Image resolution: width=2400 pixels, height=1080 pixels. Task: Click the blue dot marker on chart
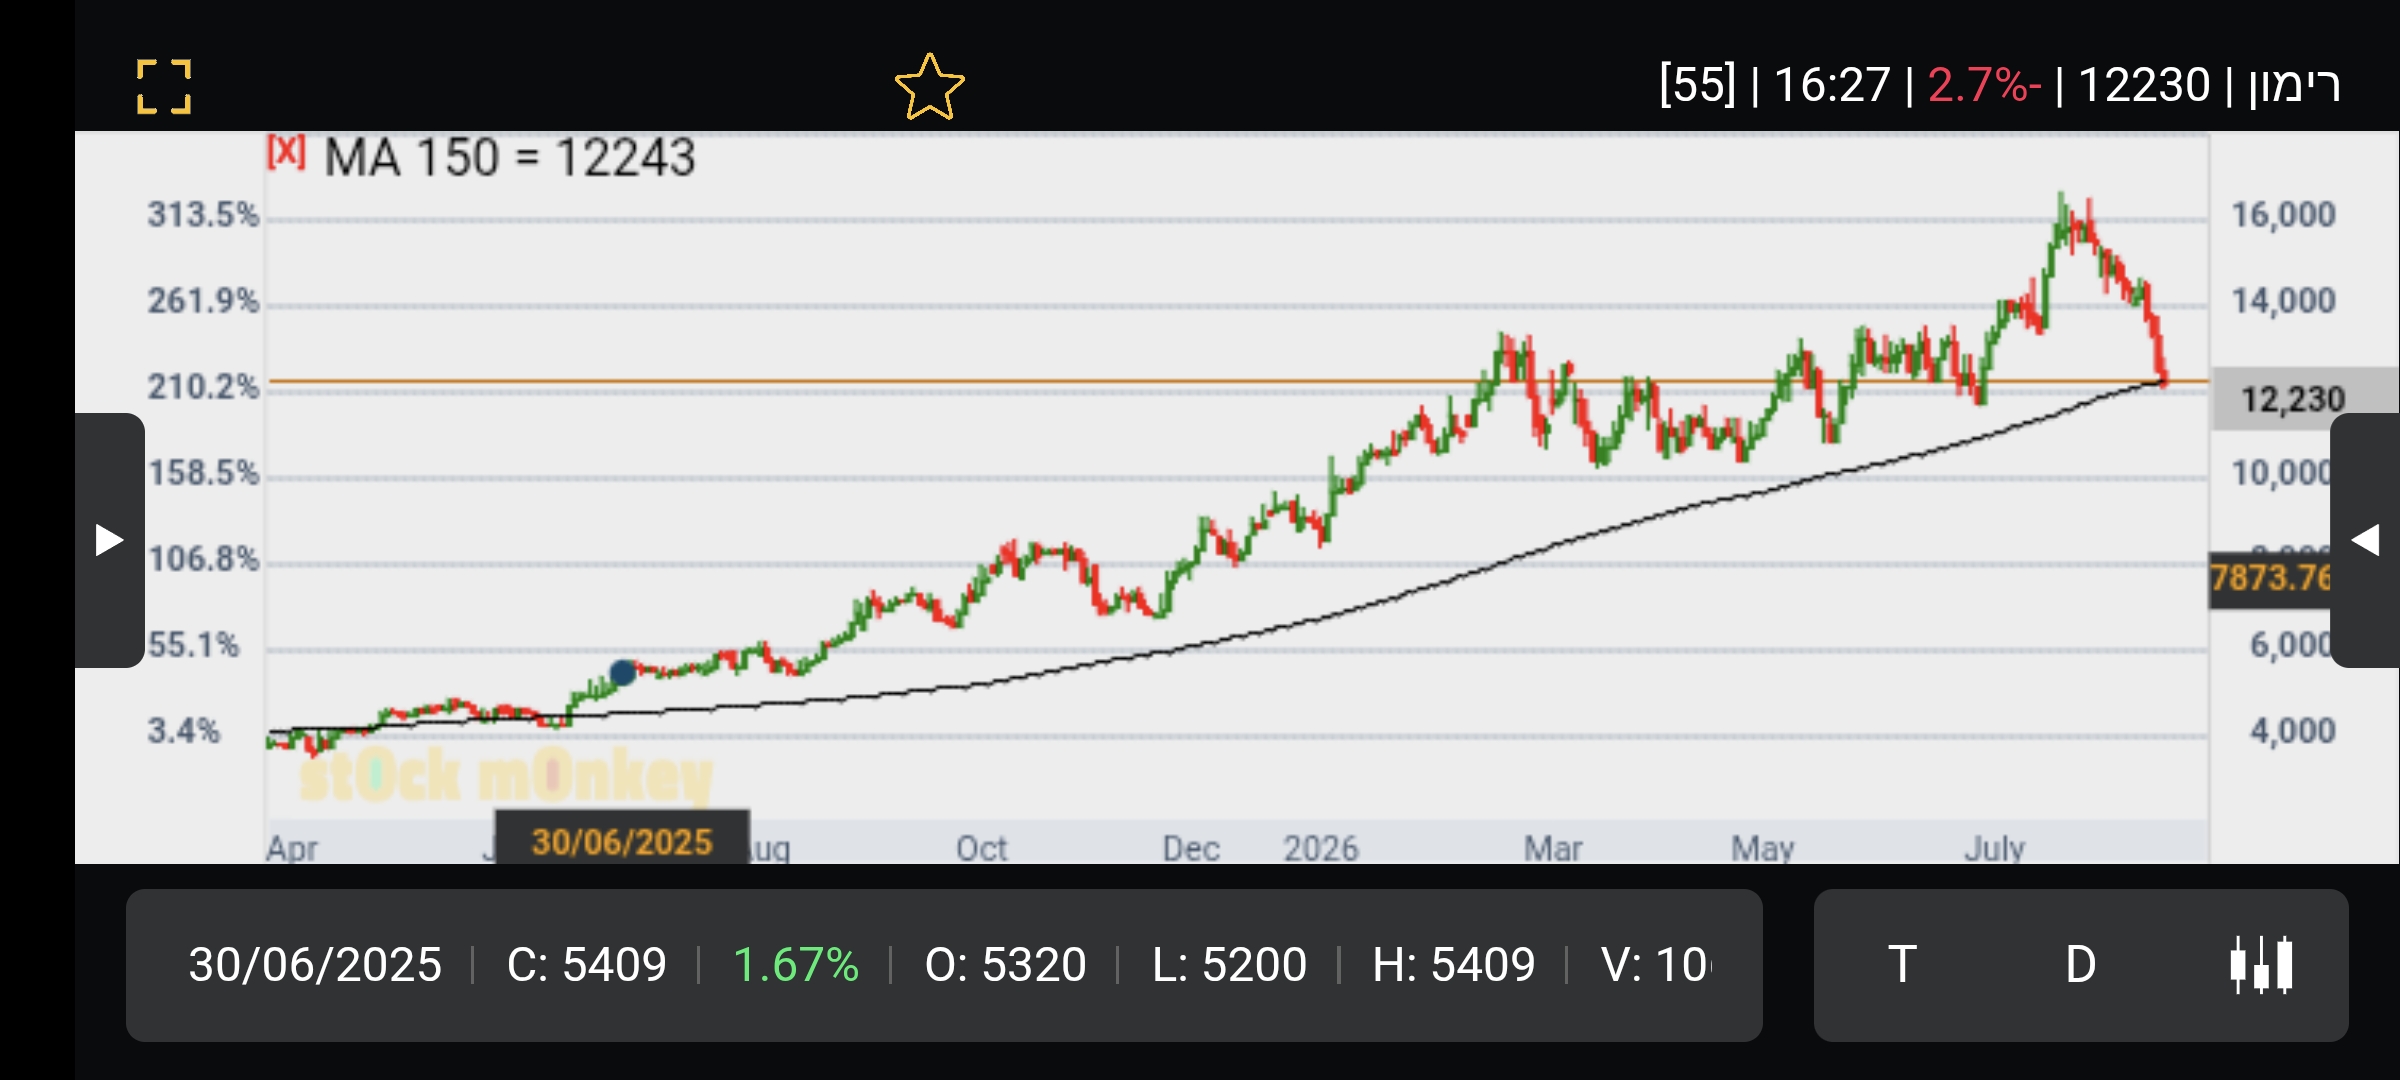click(x=622, y=672)
